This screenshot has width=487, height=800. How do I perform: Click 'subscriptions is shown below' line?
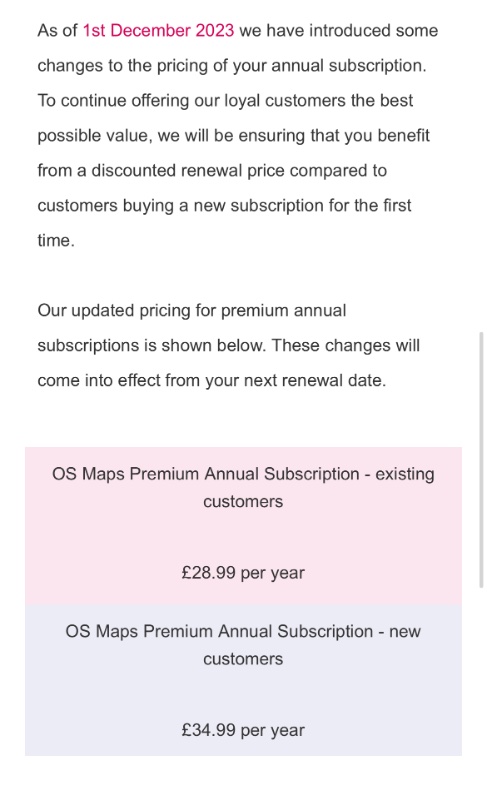click(x=228, y=345)
